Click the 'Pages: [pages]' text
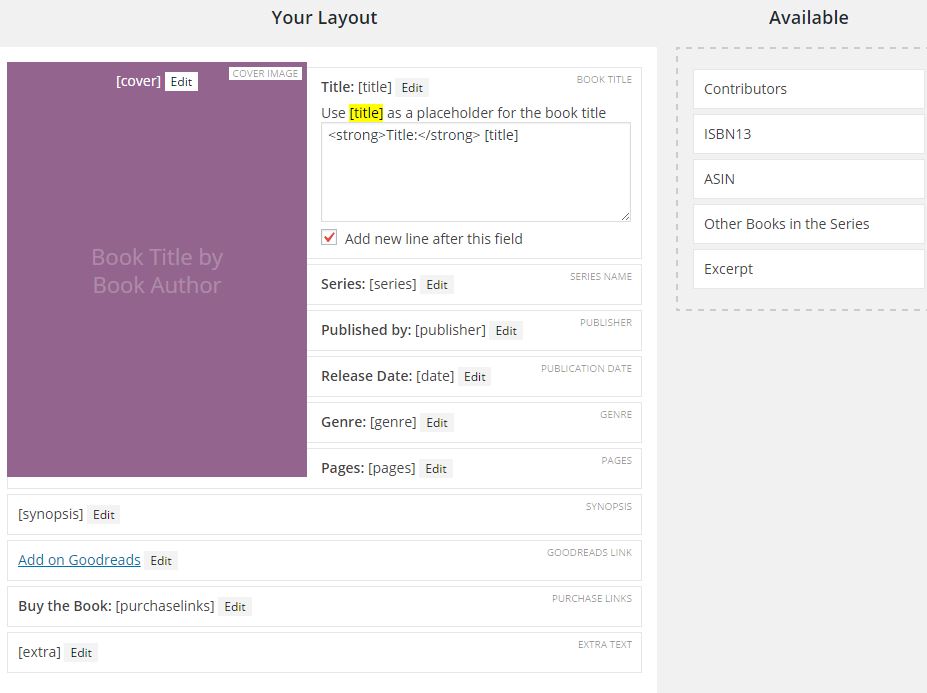 pos(368,468)
